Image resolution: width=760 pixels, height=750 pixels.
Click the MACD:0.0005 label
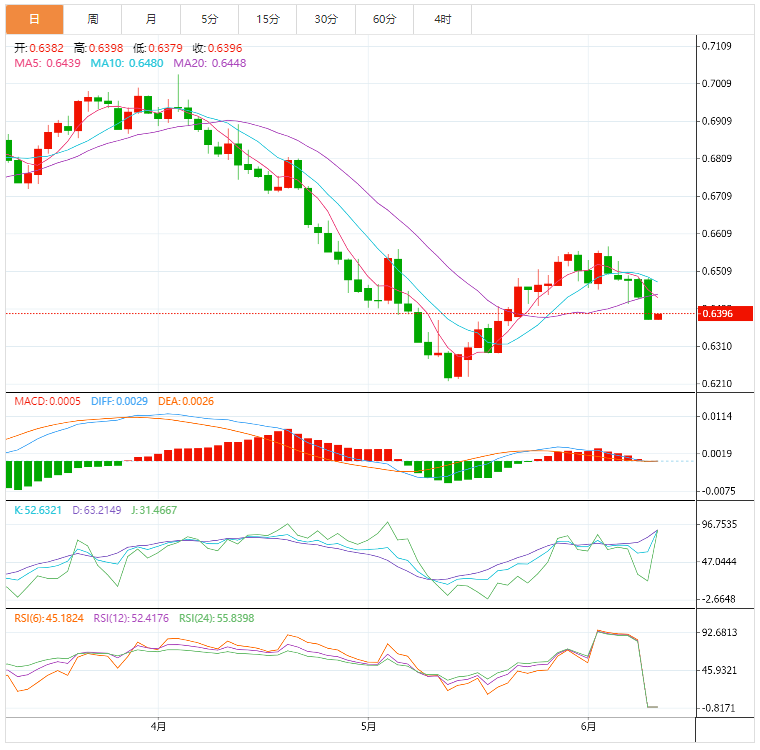click(48, 401)
